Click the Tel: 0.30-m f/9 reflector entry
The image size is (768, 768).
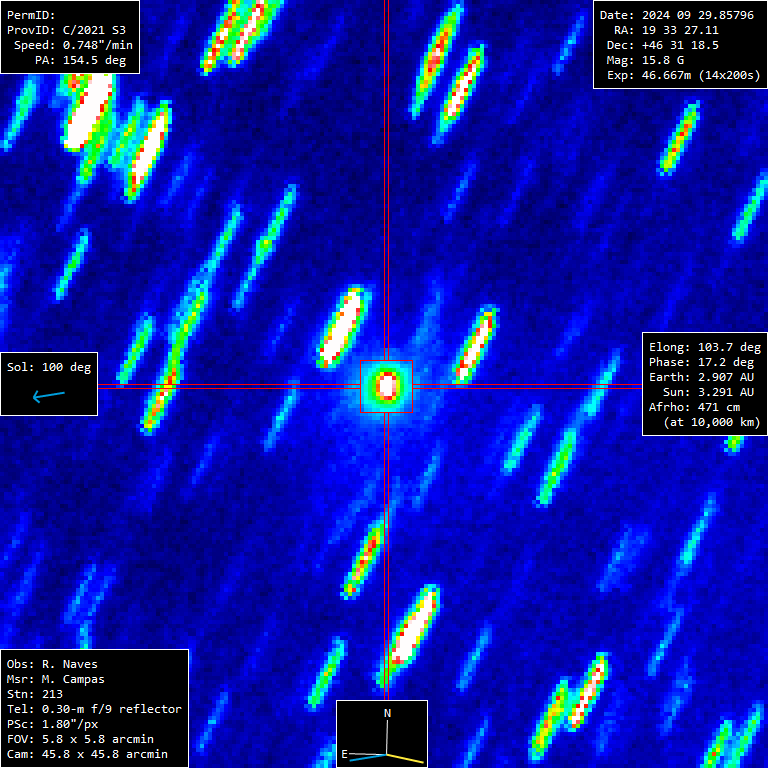(x=94, y=709)
